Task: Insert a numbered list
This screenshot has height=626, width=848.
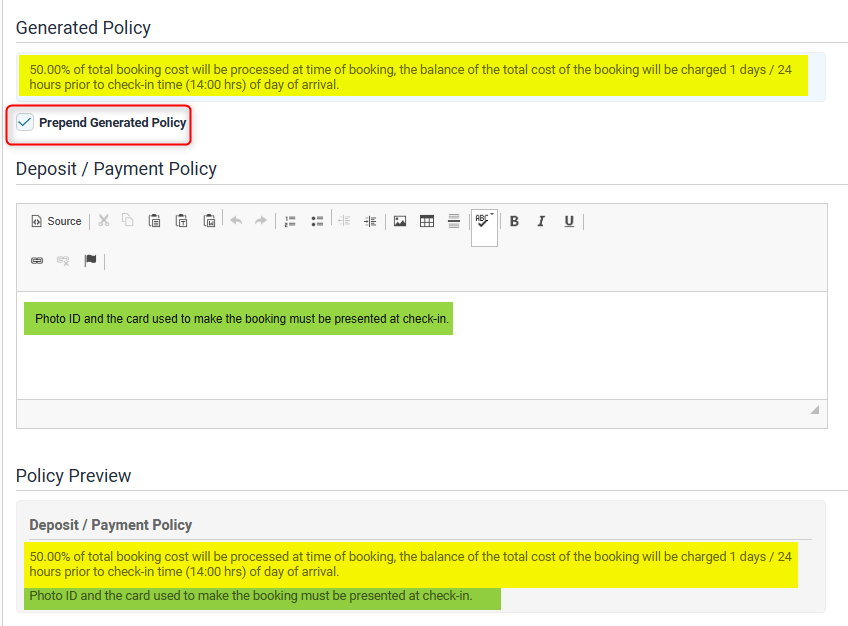Action: tap(290, 221)
